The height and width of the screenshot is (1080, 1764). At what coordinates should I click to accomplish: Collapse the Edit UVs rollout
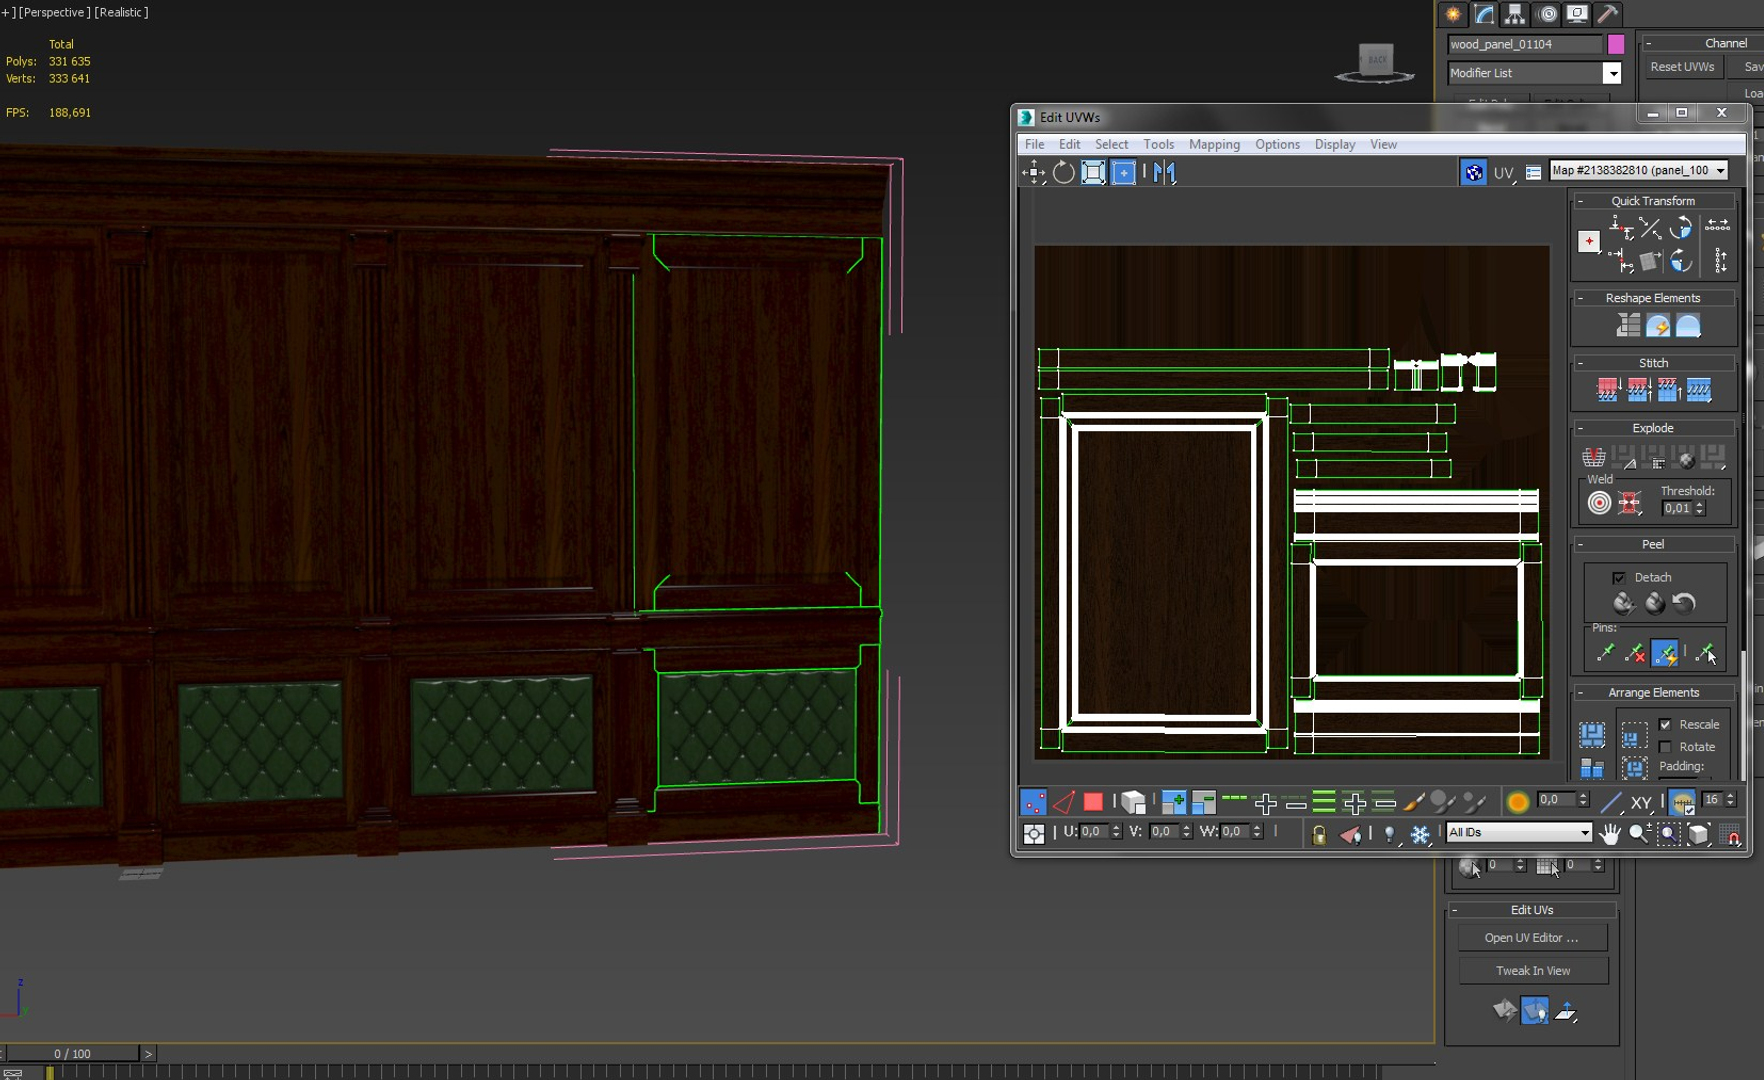point(1532,909)
